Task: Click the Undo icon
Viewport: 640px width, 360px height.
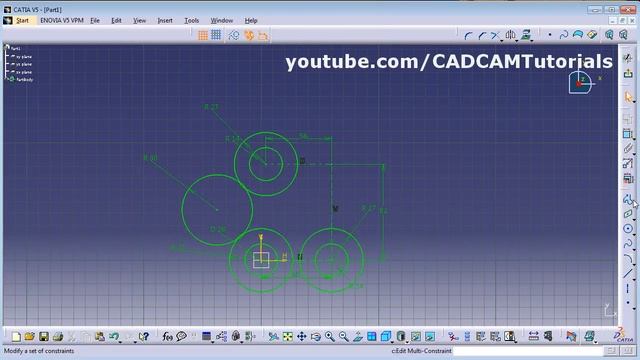Action: tap(114, 337)
